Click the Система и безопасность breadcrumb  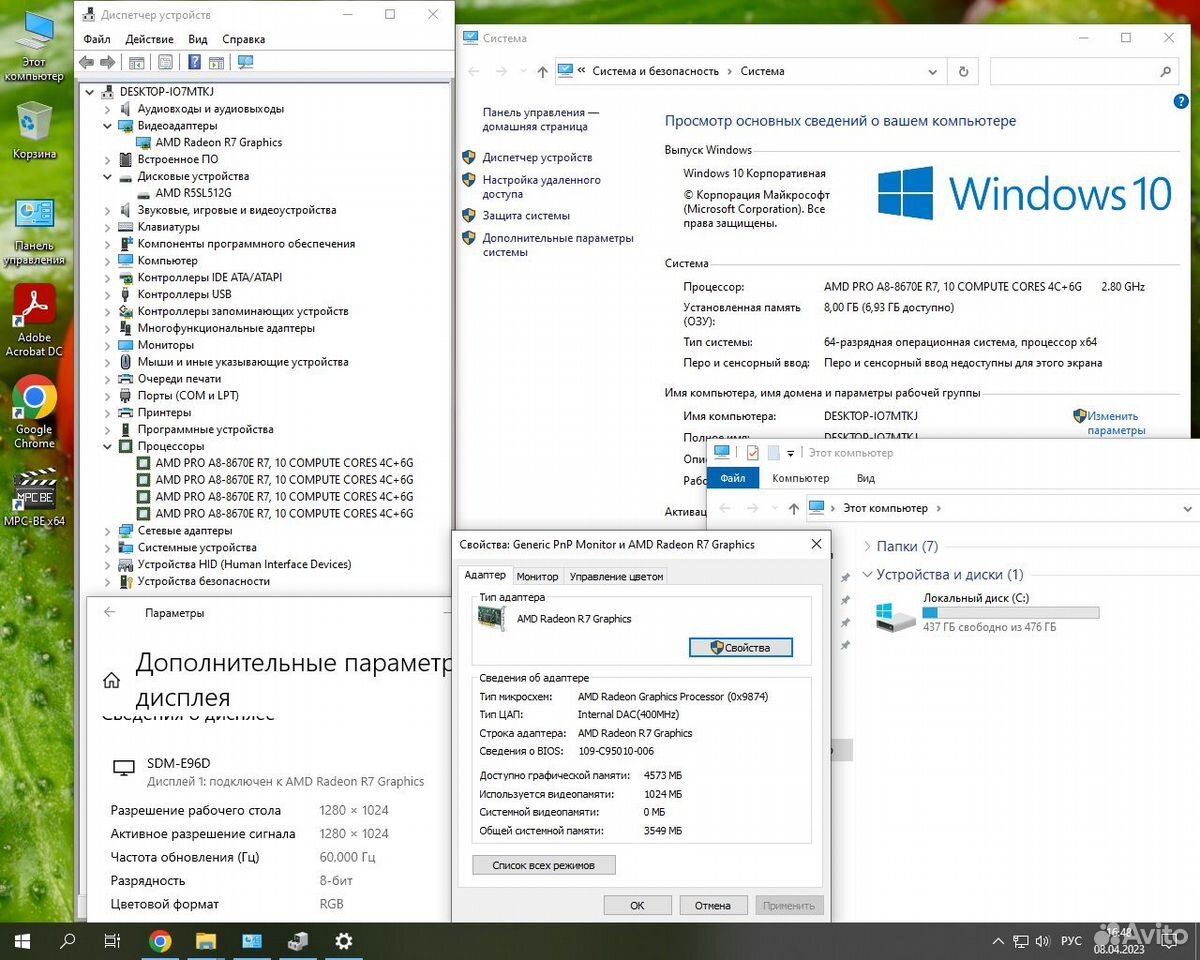pyautogui.click(x=655, y=72)
